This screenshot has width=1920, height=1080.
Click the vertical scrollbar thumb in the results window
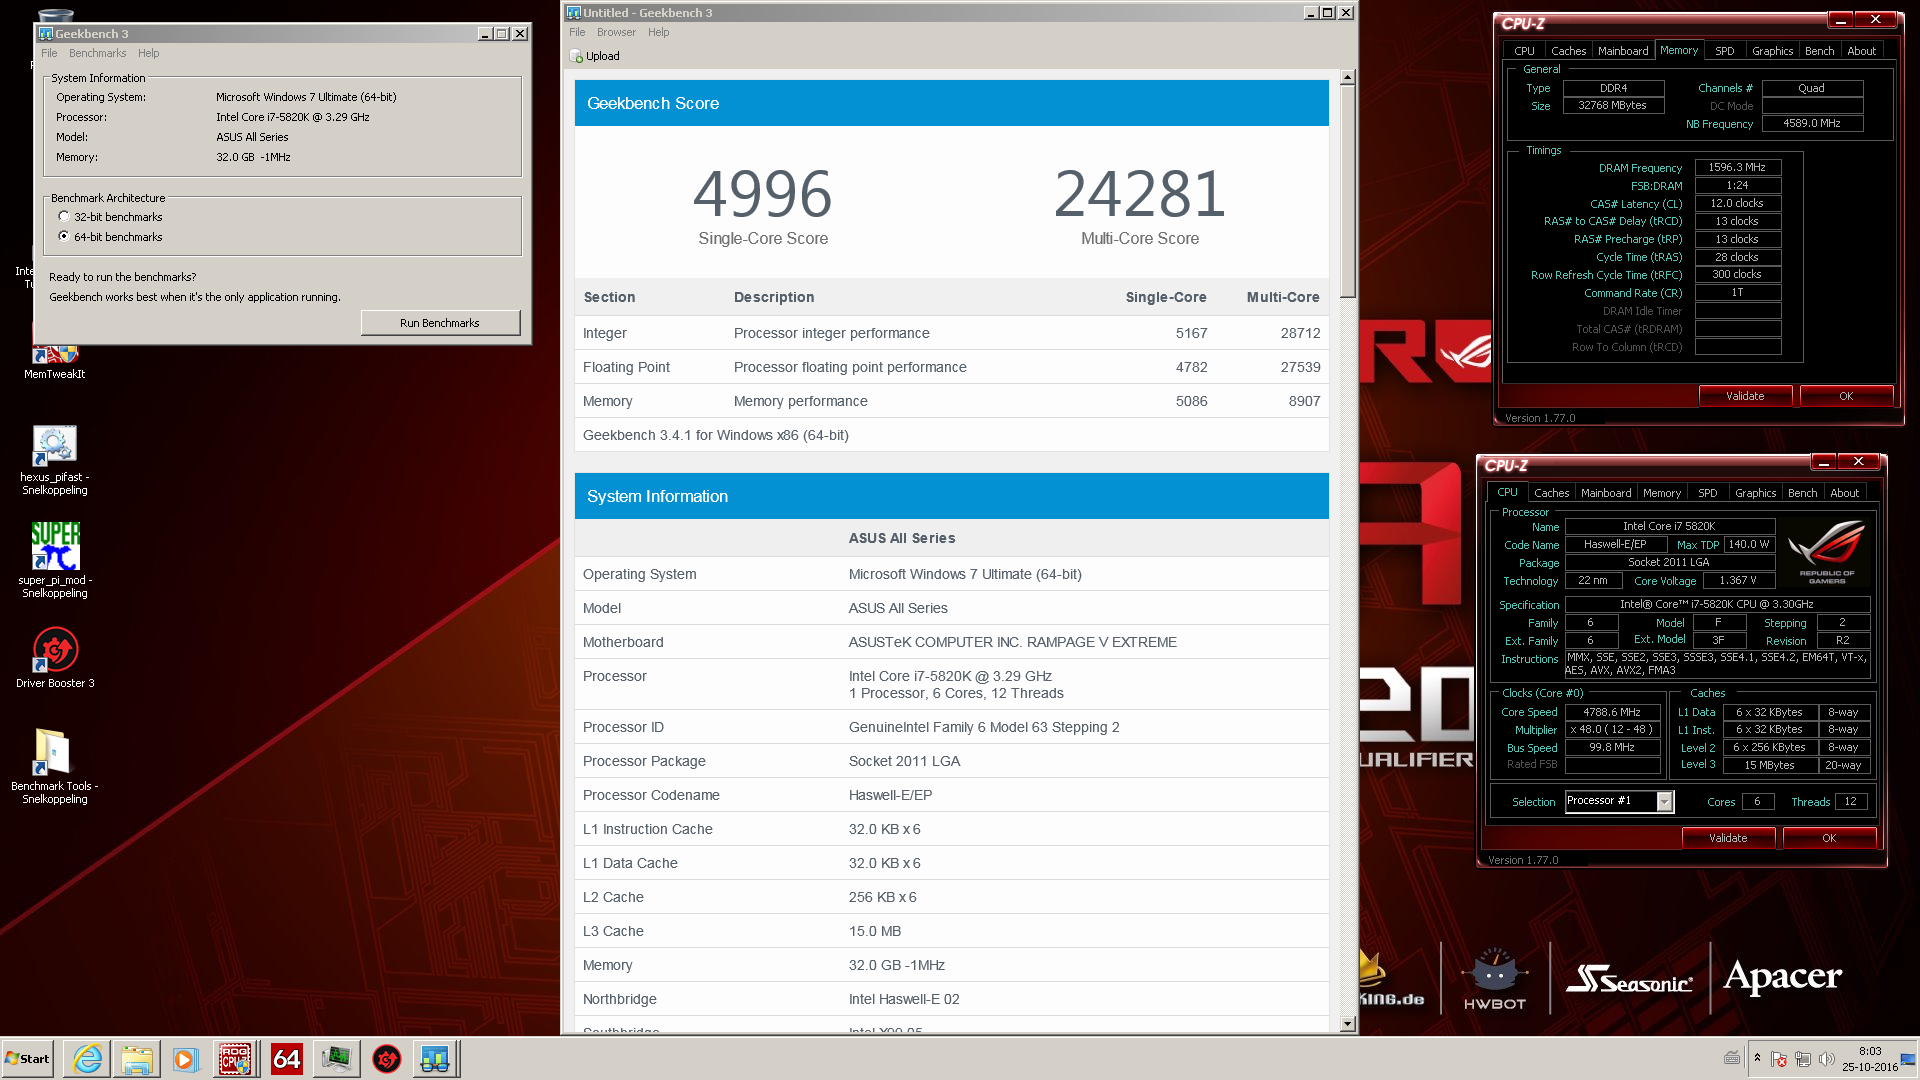(1347, 192)
